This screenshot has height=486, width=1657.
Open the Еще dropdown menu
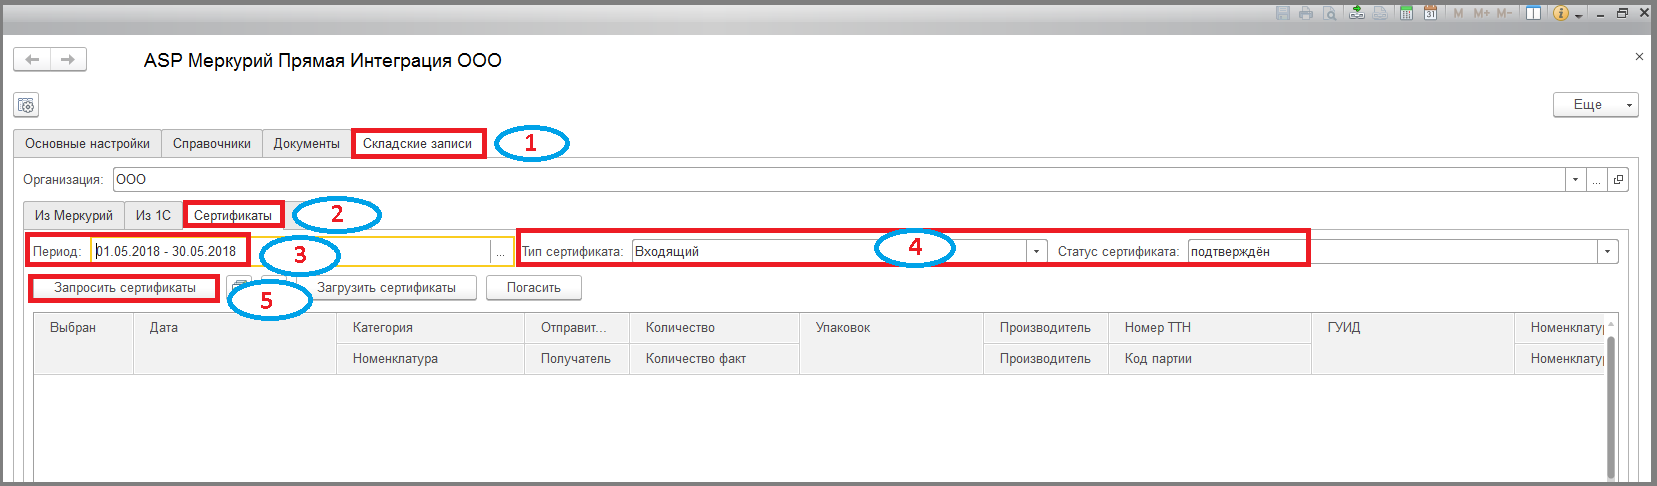pos(1595,105)
